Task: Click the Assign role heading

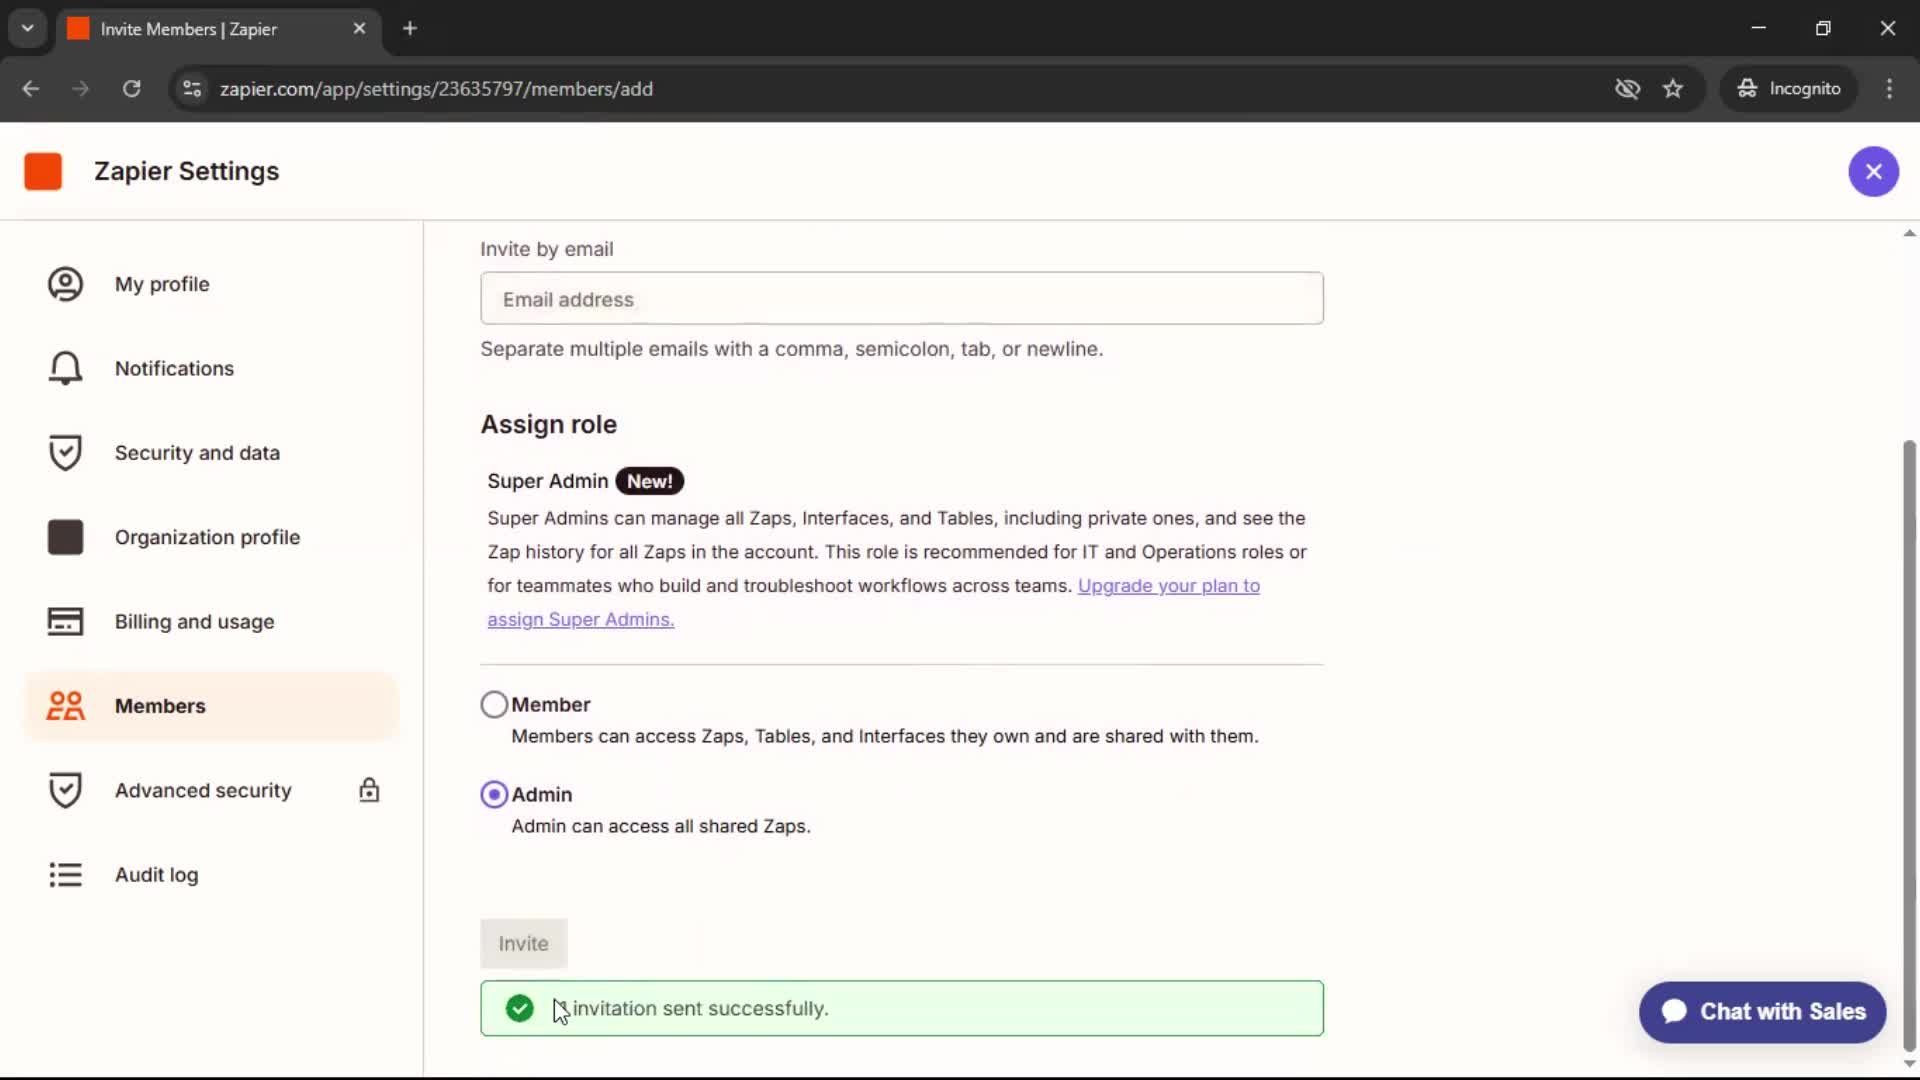Action: (x=549, y=424)
